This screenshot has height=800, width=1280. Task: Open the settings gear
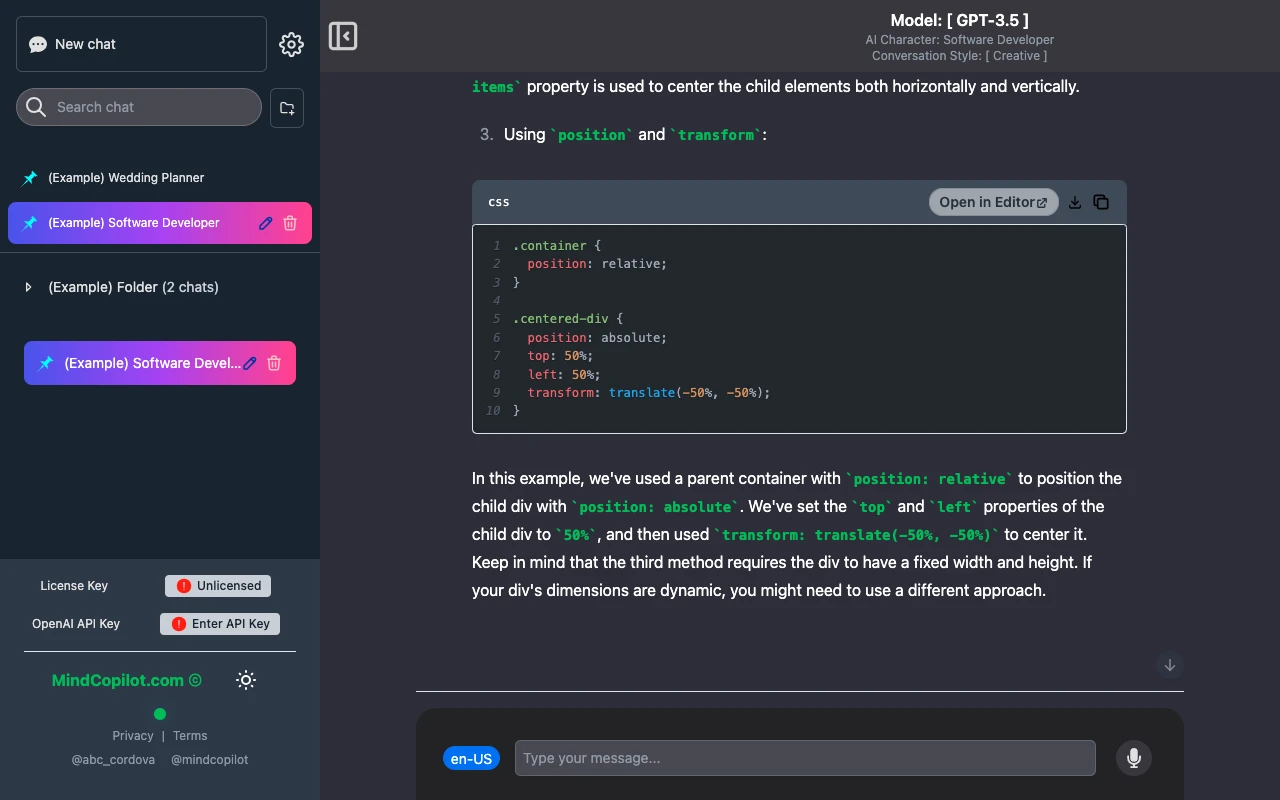pos(291,44)
